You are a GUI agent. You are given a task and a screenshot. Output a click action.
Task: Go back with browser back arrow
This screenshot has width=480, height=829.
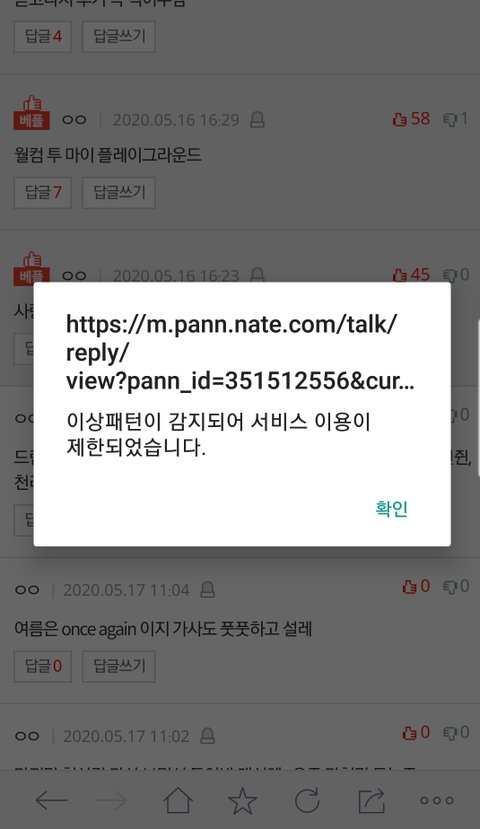click(51, 800)
